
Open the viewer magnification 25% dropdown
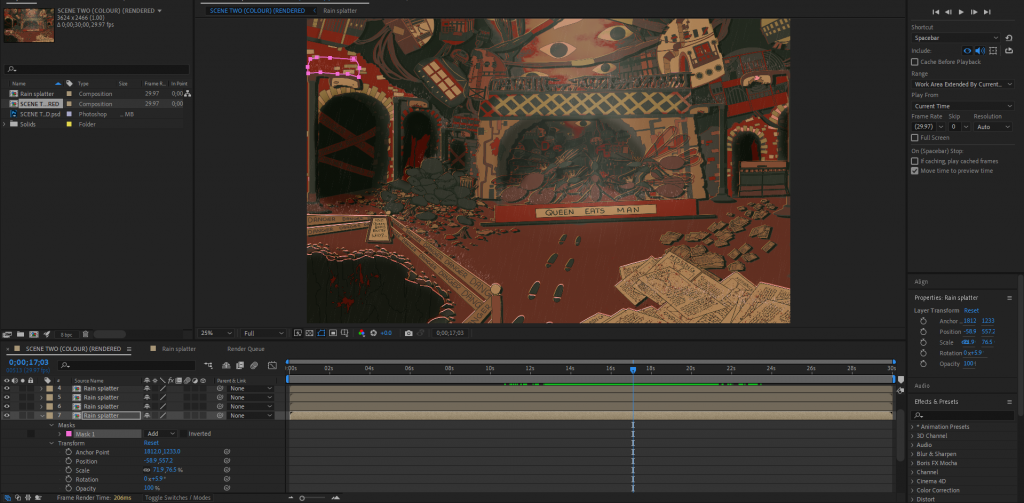click(216, 333)
